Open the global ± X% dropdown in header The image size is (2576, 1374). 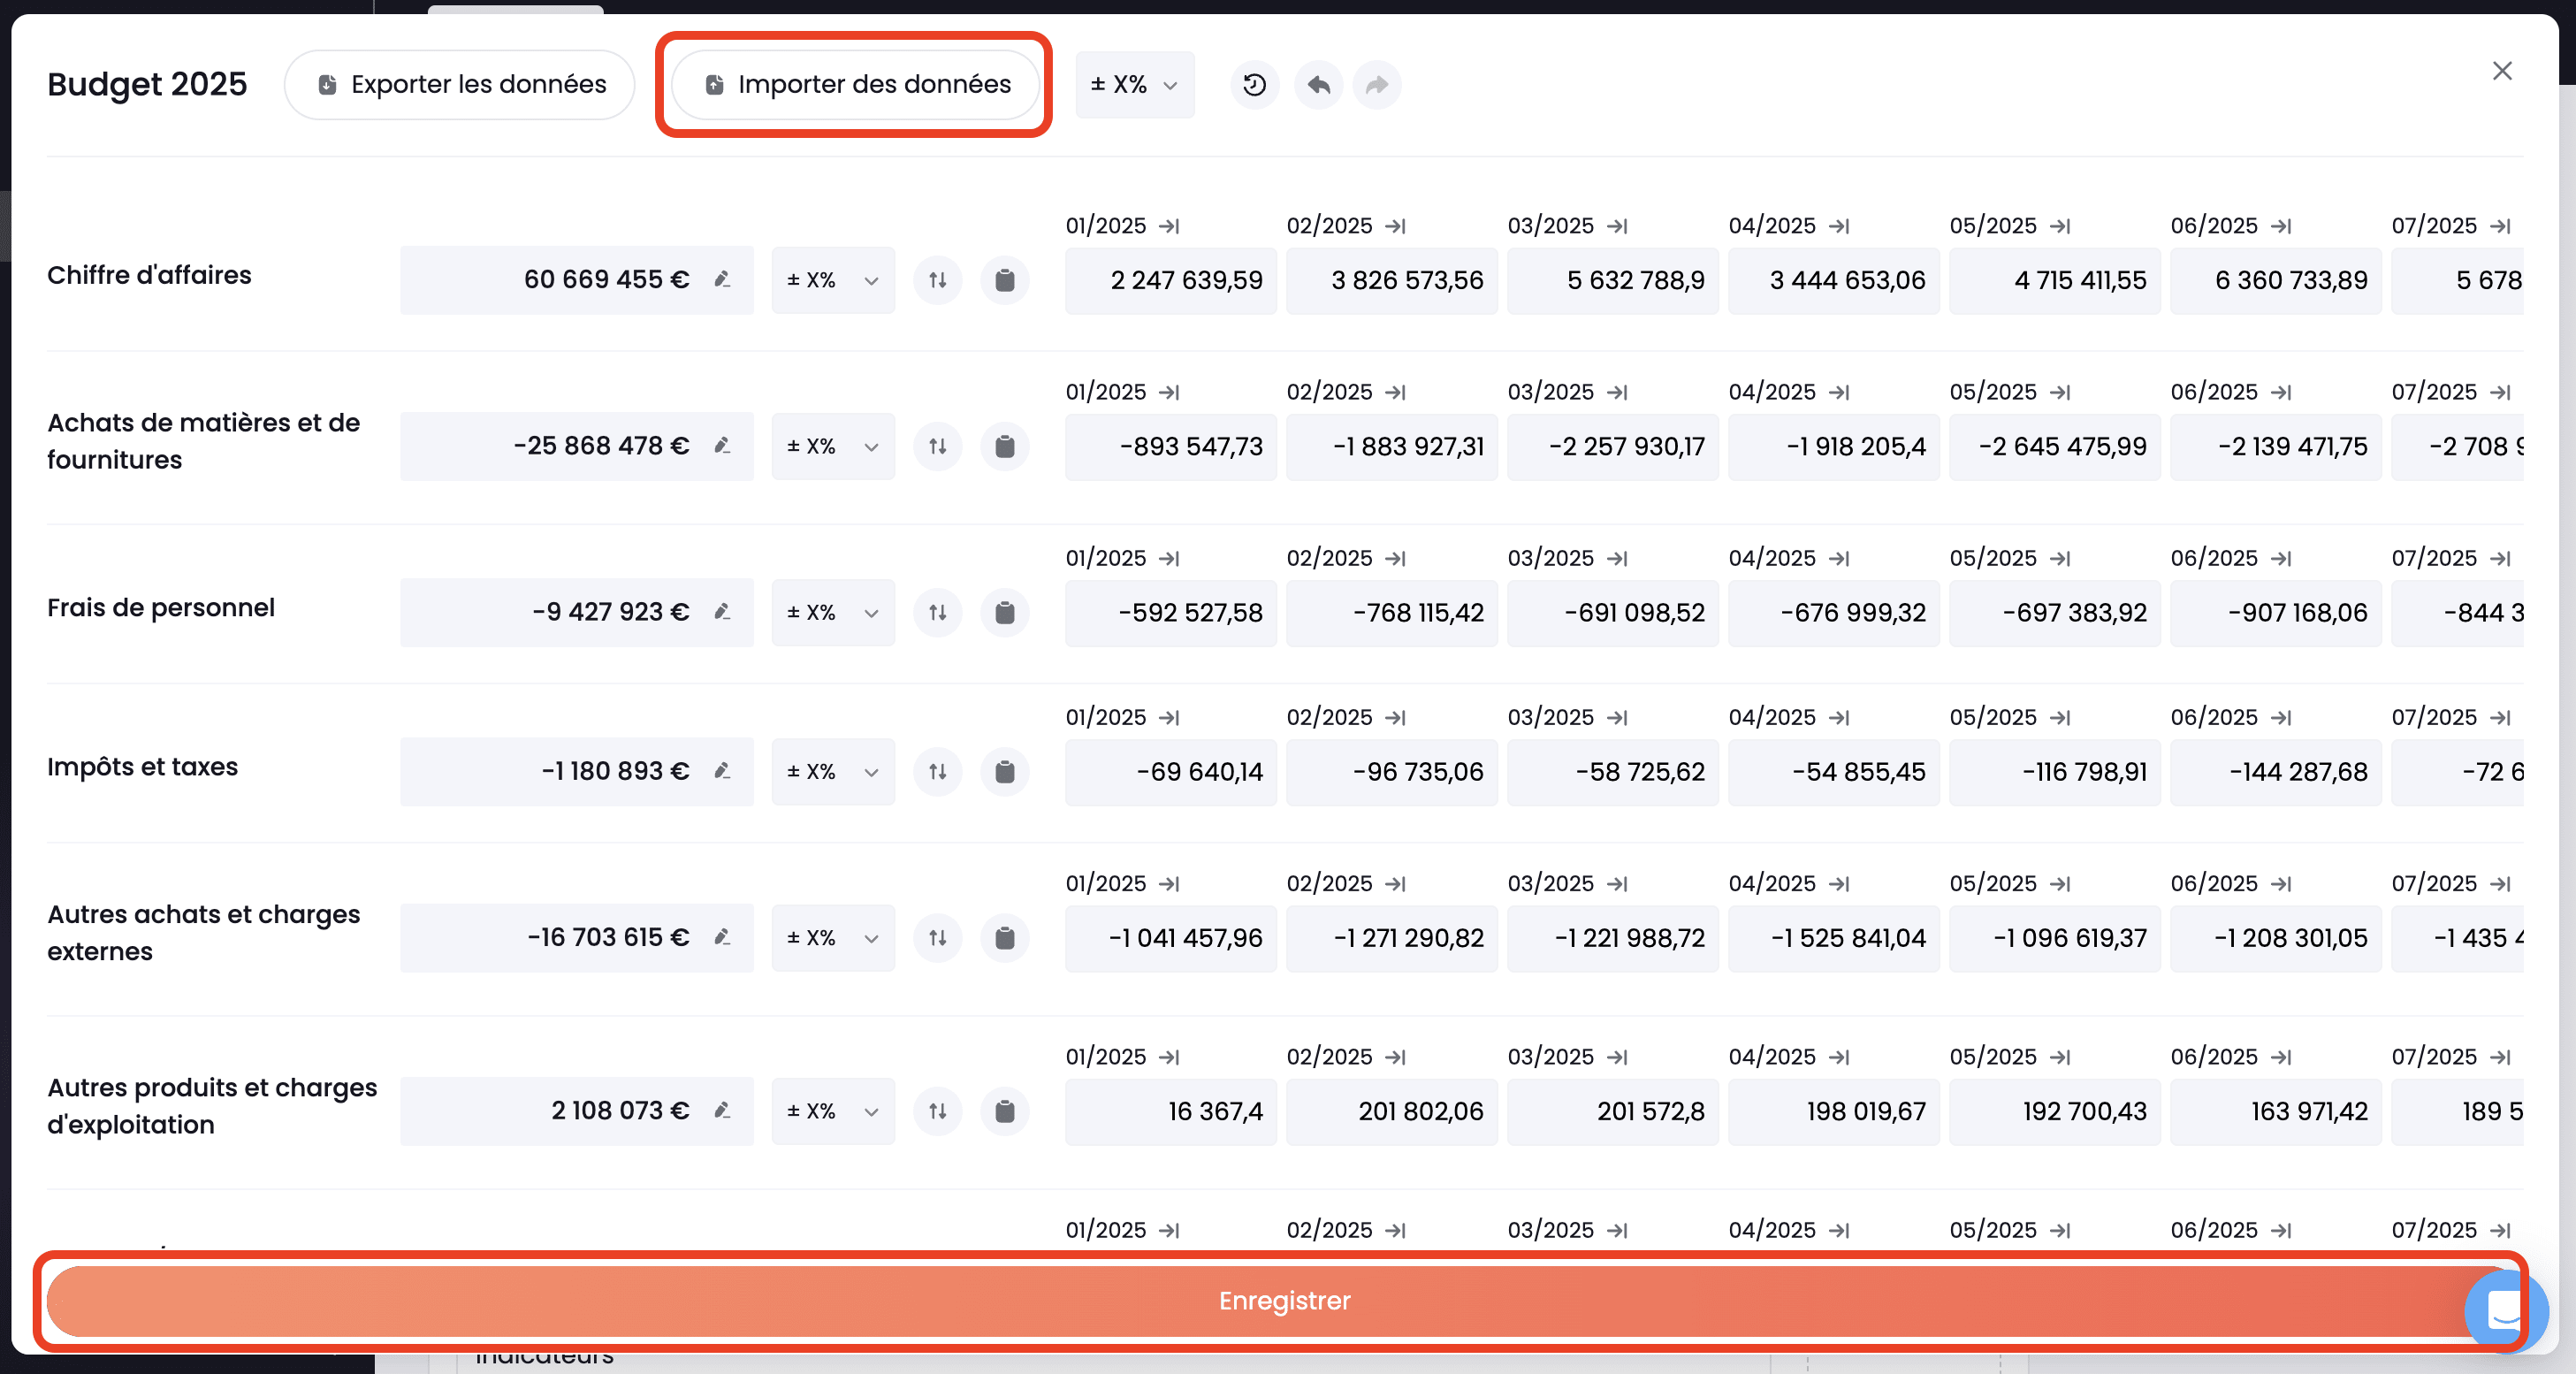(1135, 85)
